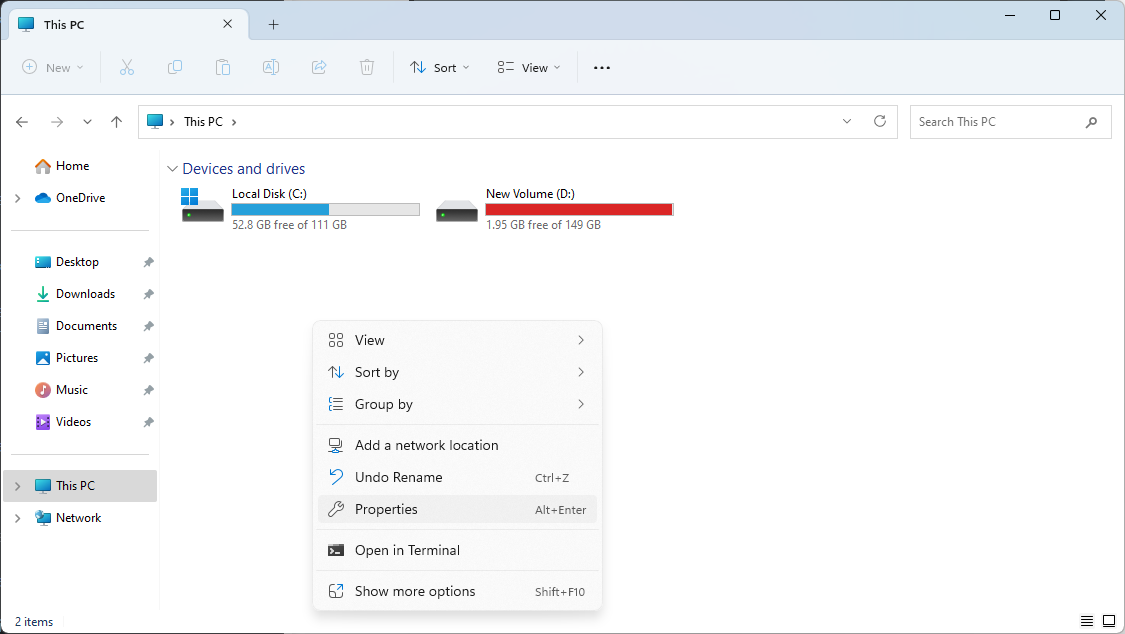Image resolution: width=1125 pixels, height=634 pixels.
Task: Collapse the Devices and drives section
Action: pos(172,170)
